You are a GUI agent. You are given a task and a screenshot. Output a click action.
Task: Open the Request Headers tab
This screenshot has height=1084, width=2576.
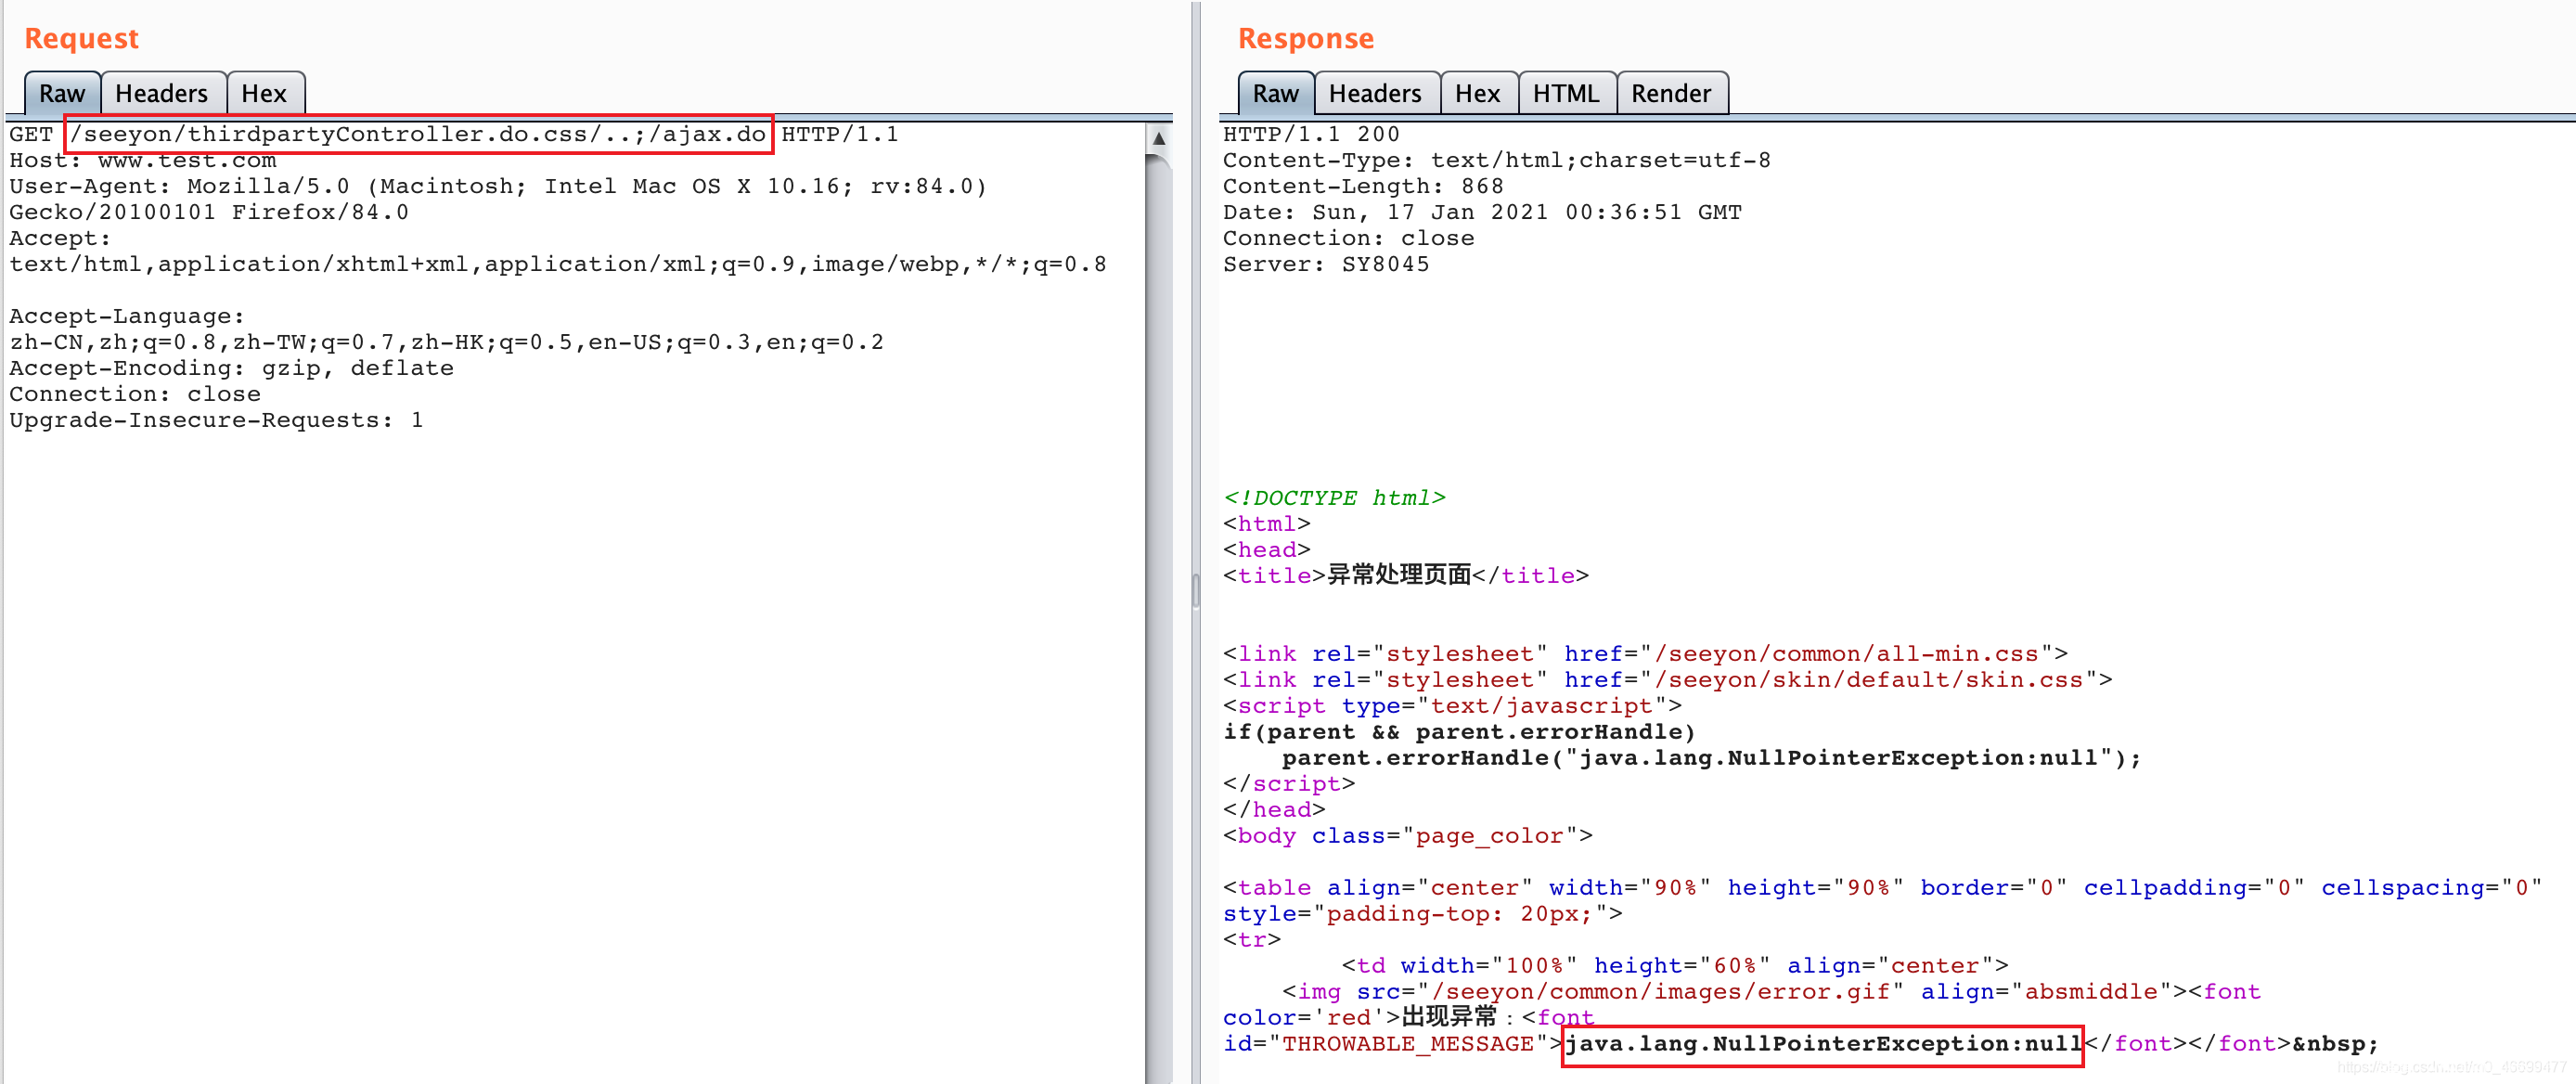(161, 93)
